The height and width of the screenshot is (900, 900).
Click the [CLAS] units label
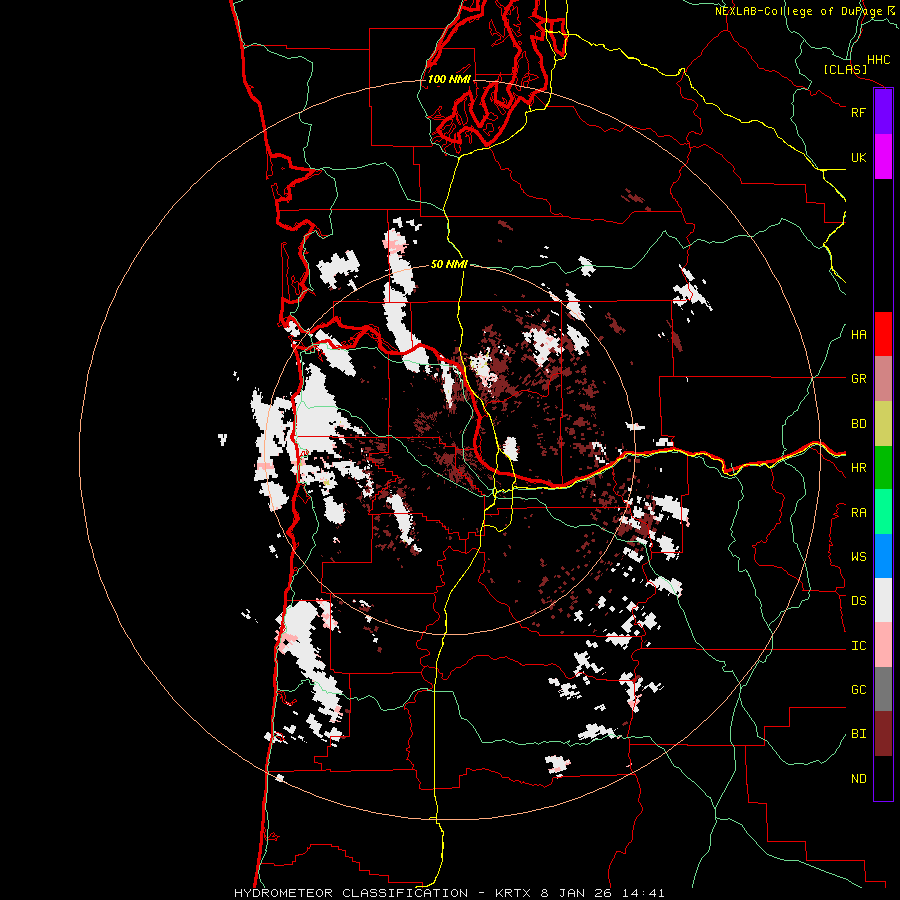pyautogui.click(x=845, y=70)
